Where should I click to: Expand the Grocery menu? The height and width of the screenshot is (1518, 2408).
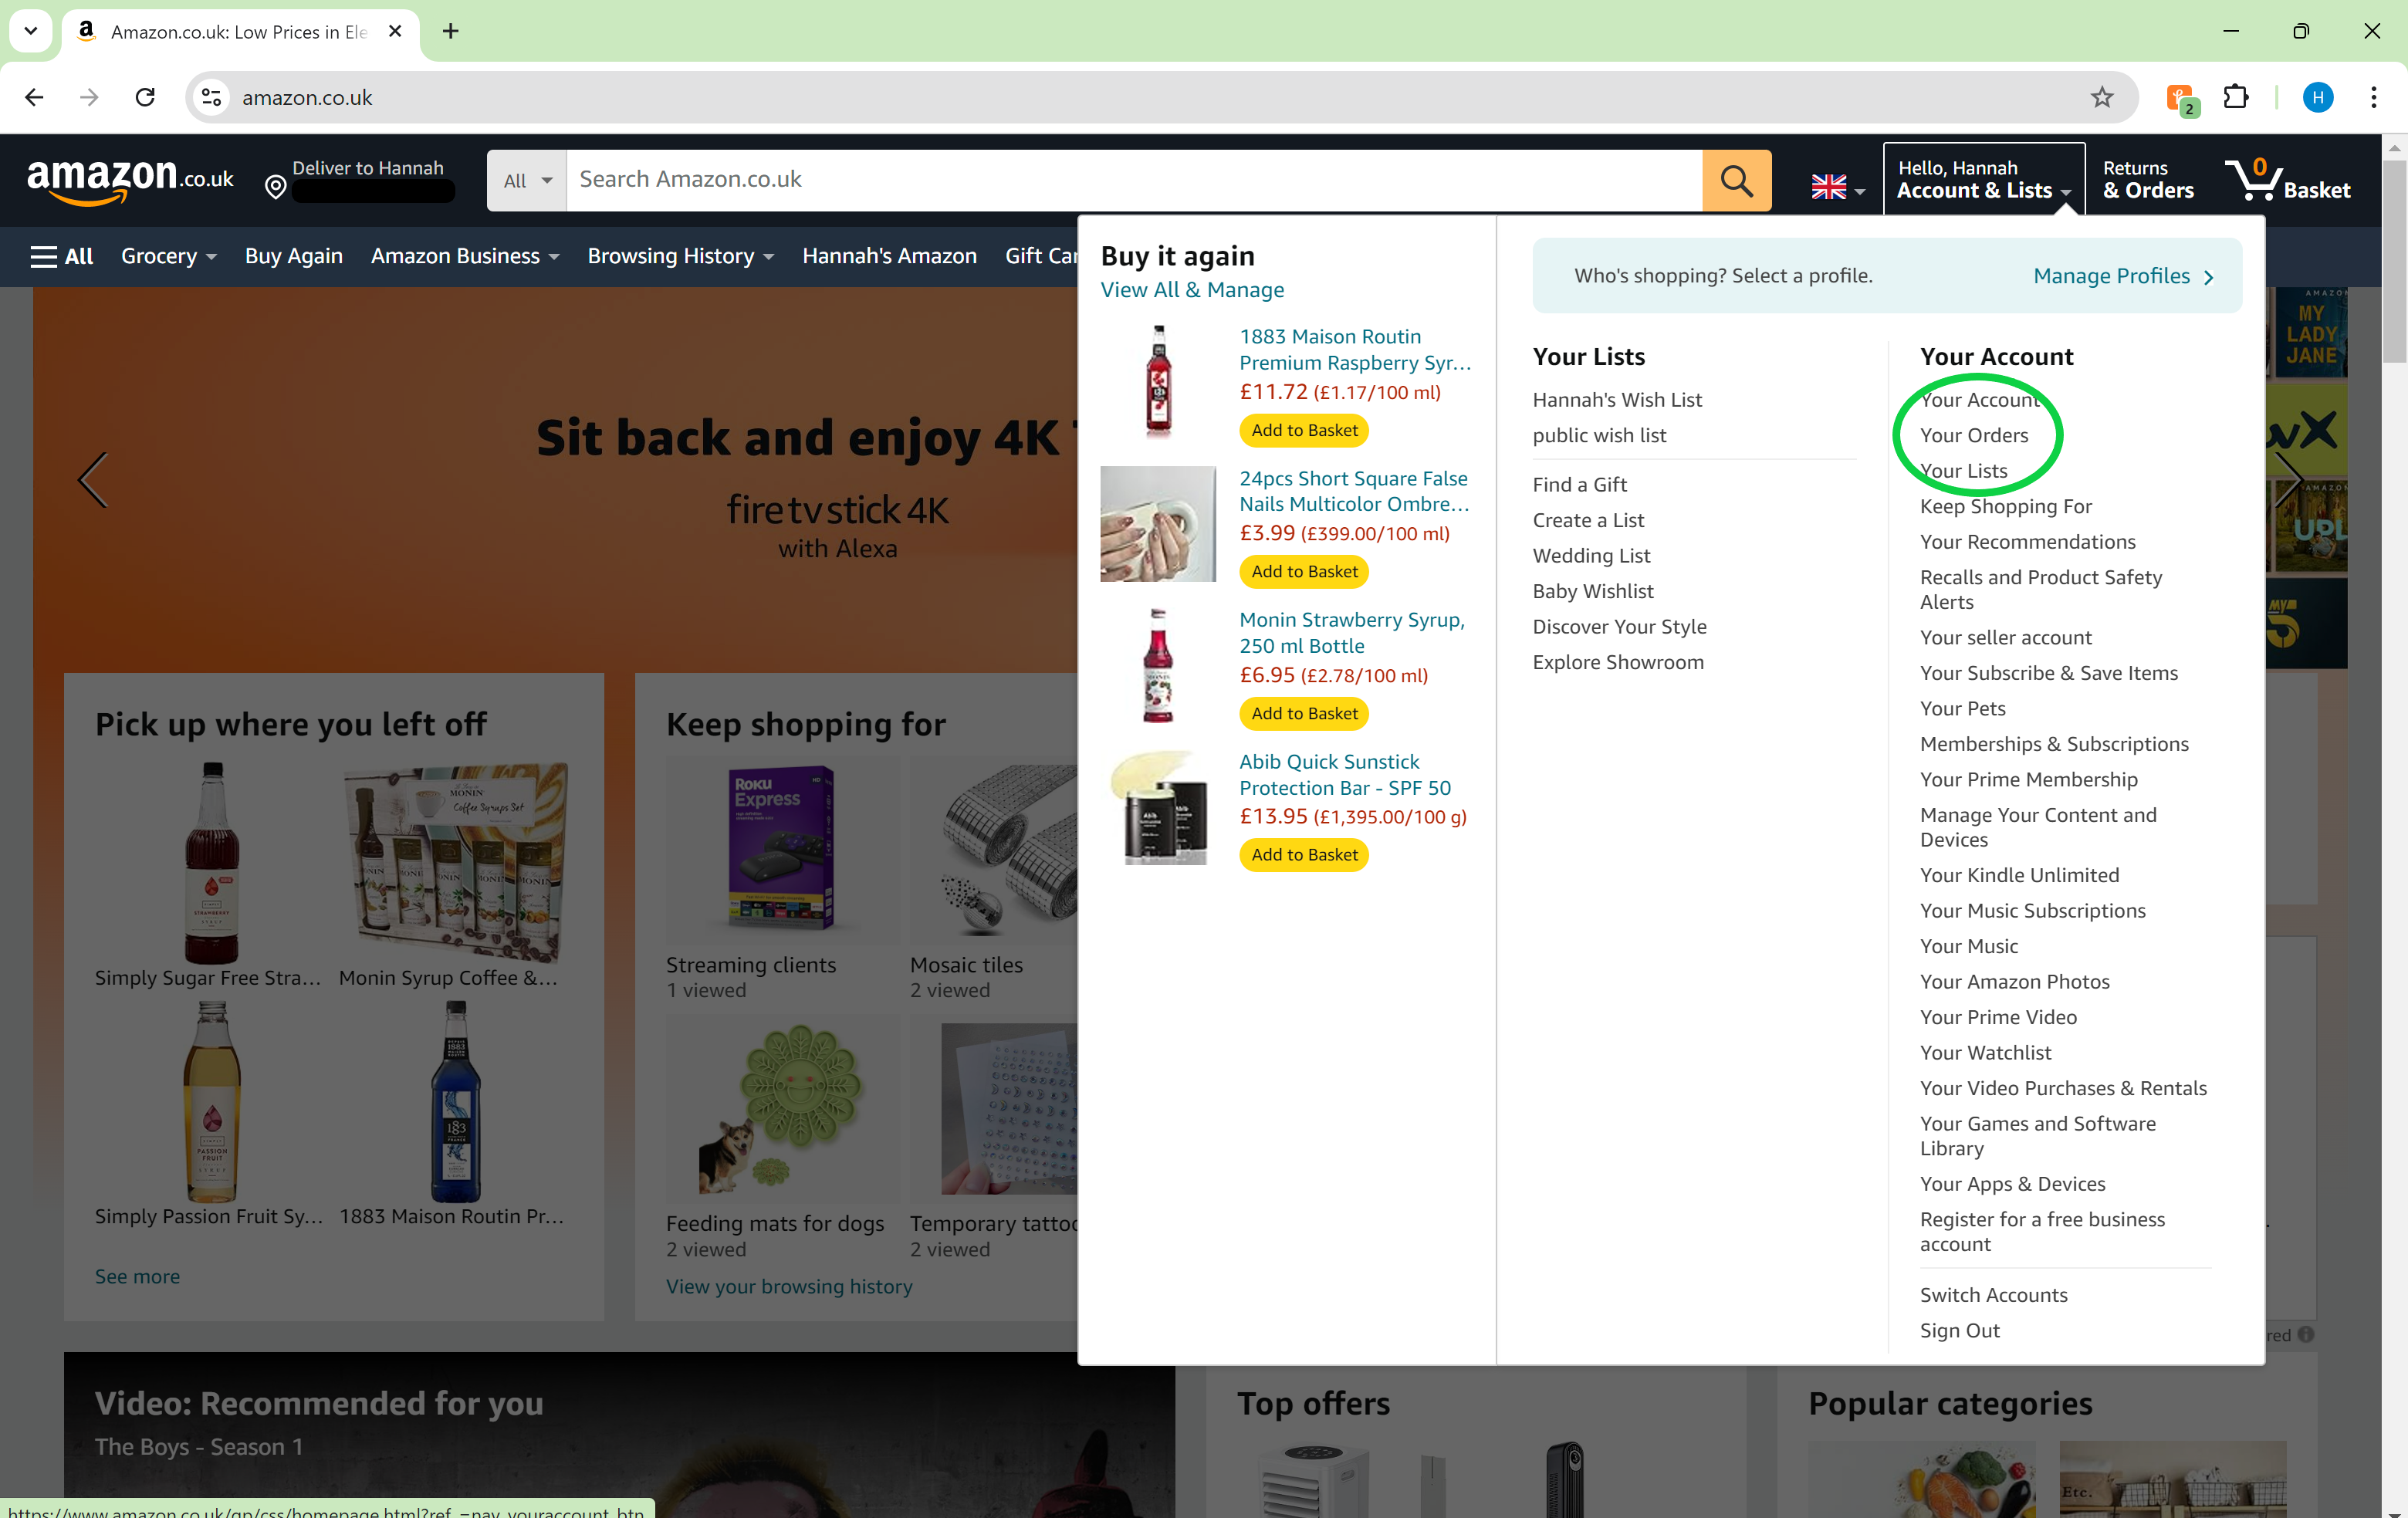click(x=168, y=256)
